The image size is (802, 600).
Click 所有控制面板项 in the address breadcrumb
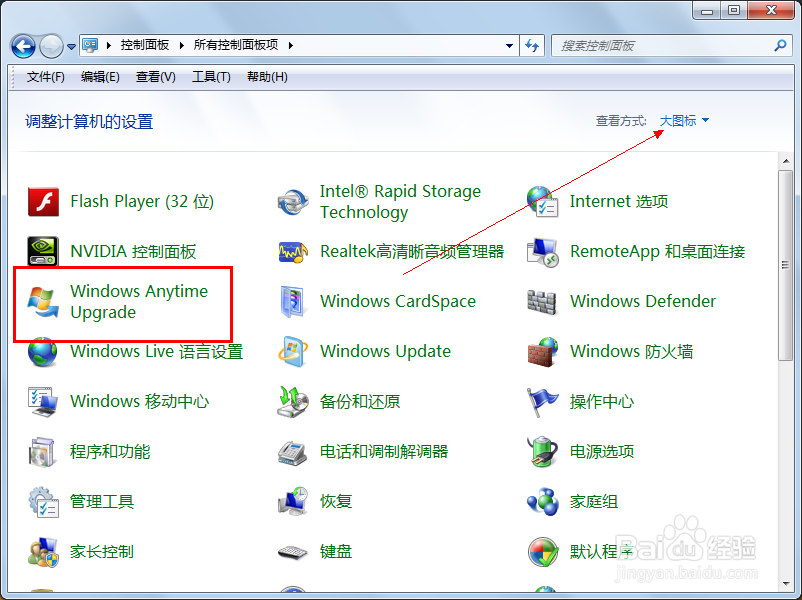click(236, 45)
